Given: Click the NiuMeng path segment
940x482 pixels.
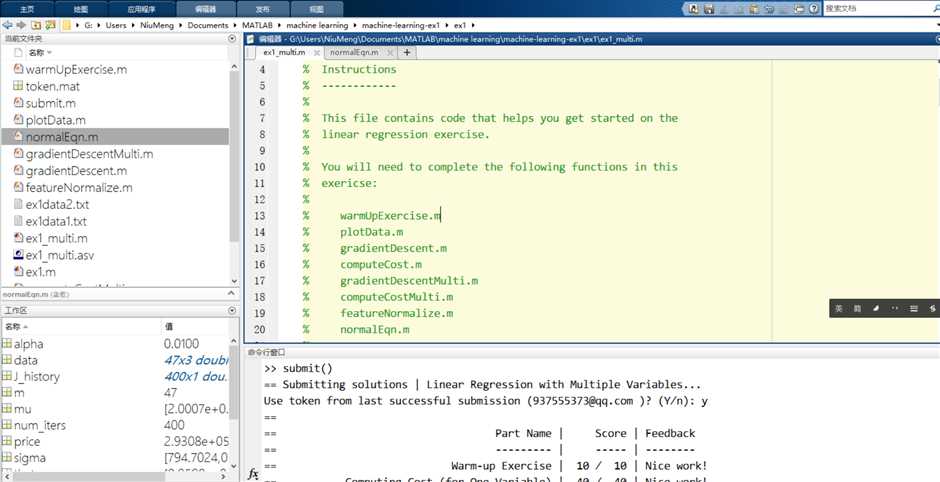Looking at the screenshot, I should click(159, 25).
